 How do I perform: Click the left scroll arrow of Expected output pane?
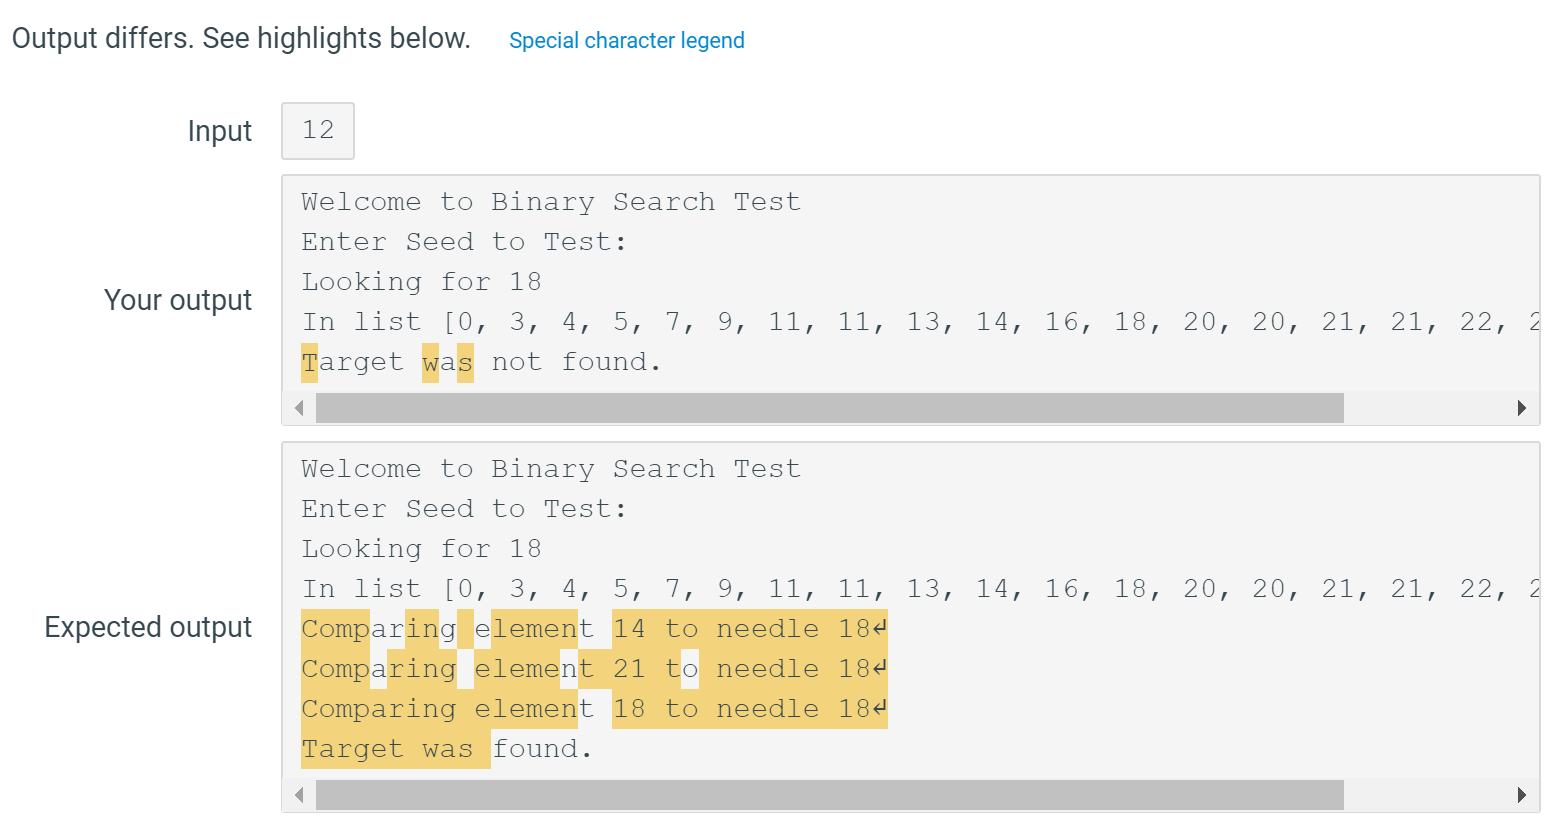point(298,797)
